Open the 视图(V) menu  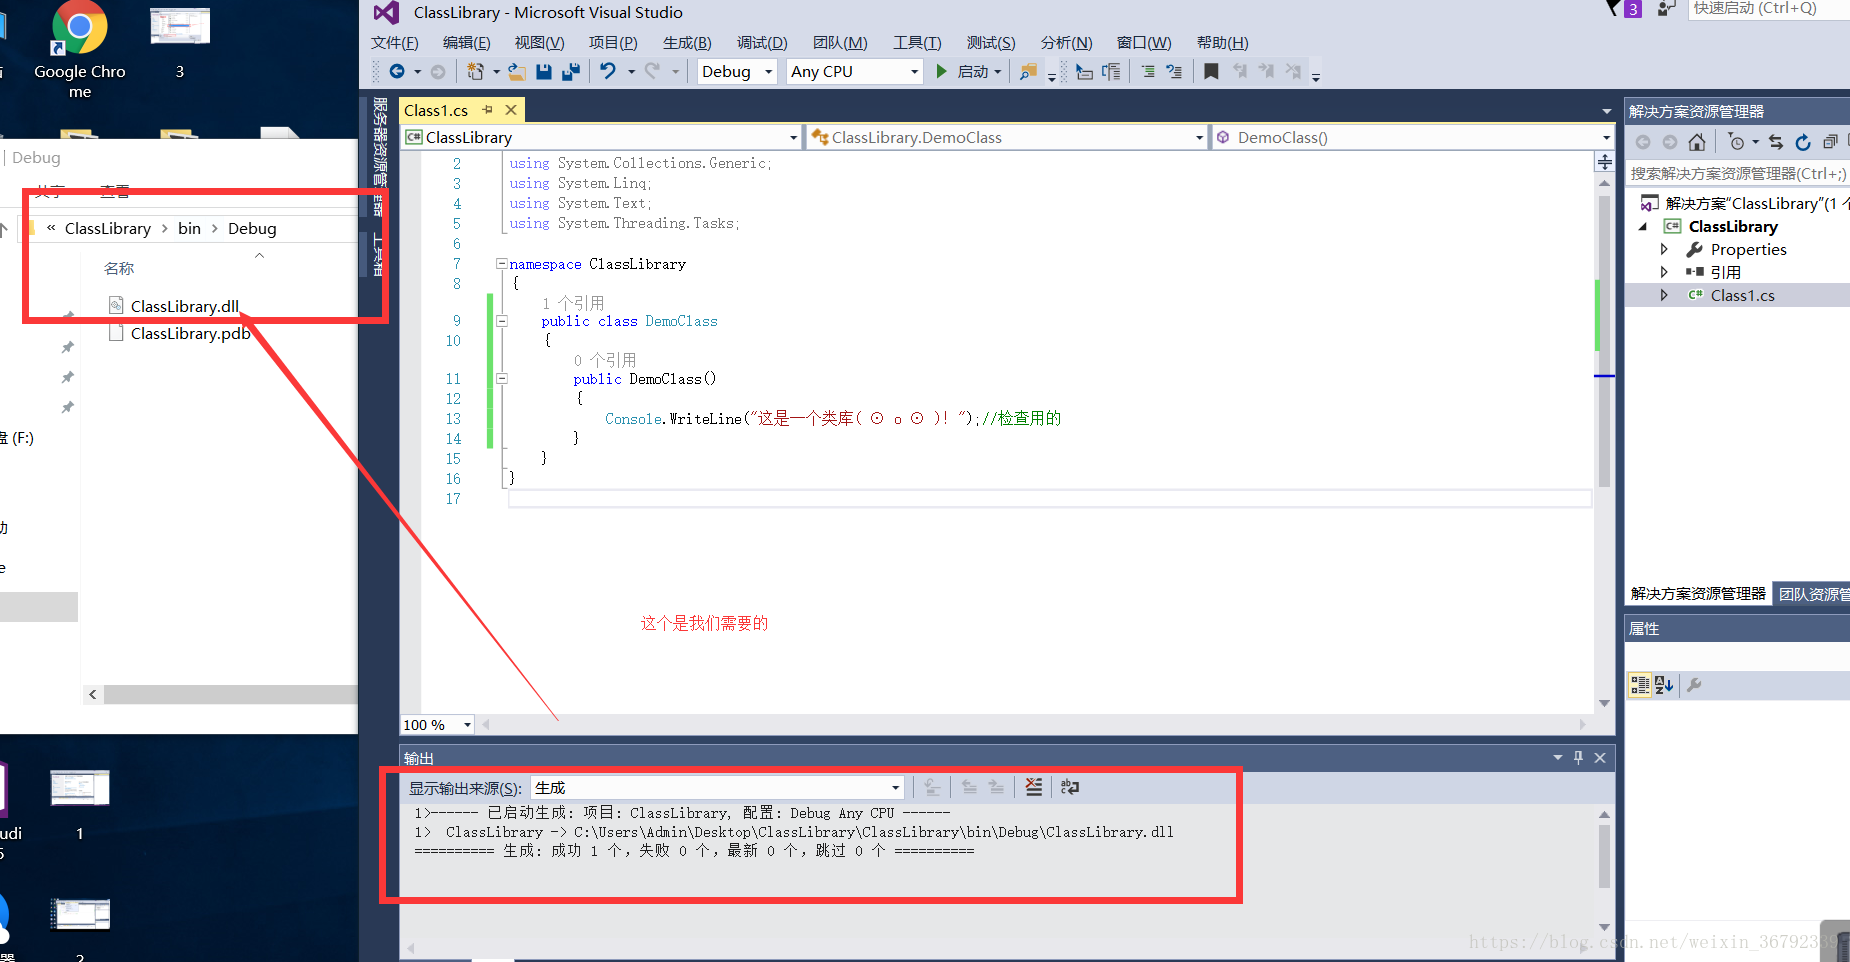point(540,43)
